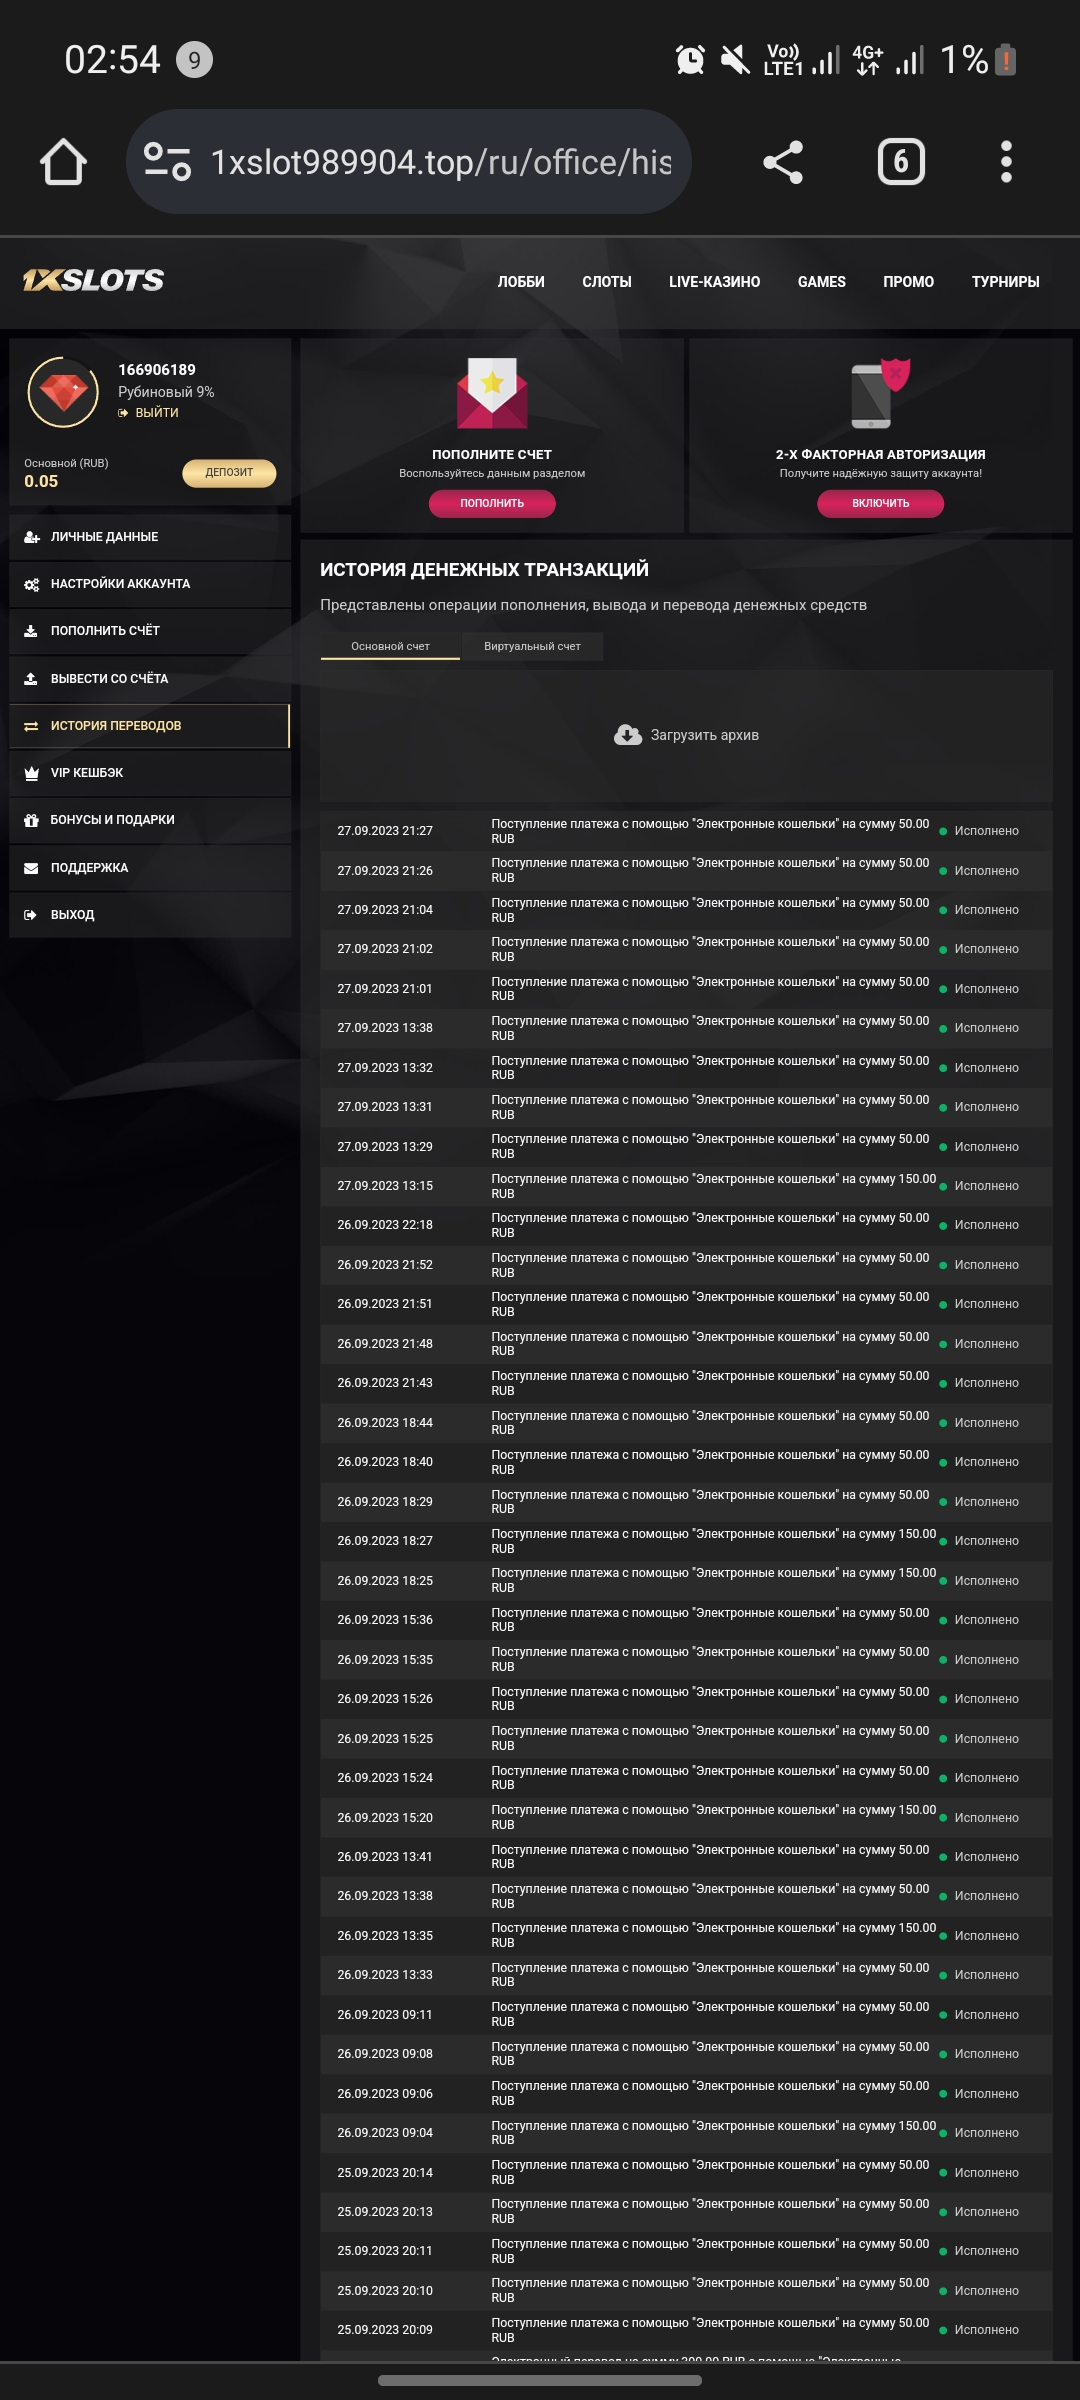The height and width of the screenshot is (2400, 1080).
Task: Click the site settings icon in address bar
Action: pyautogui.click(x=167, y=162)
